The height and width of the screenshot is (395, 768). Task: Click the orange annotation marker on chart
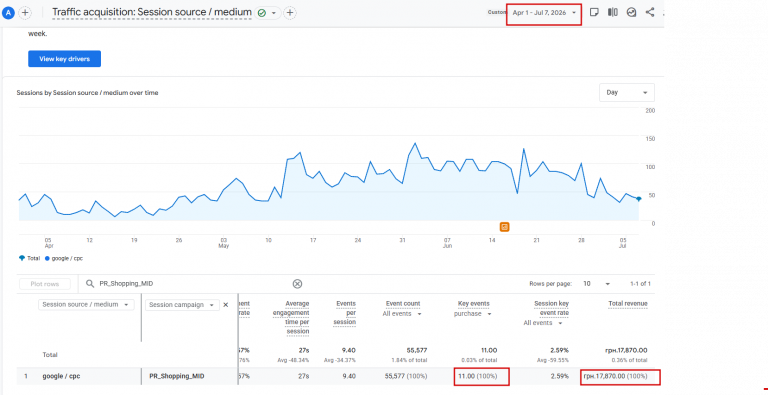[x=504, y=227]
